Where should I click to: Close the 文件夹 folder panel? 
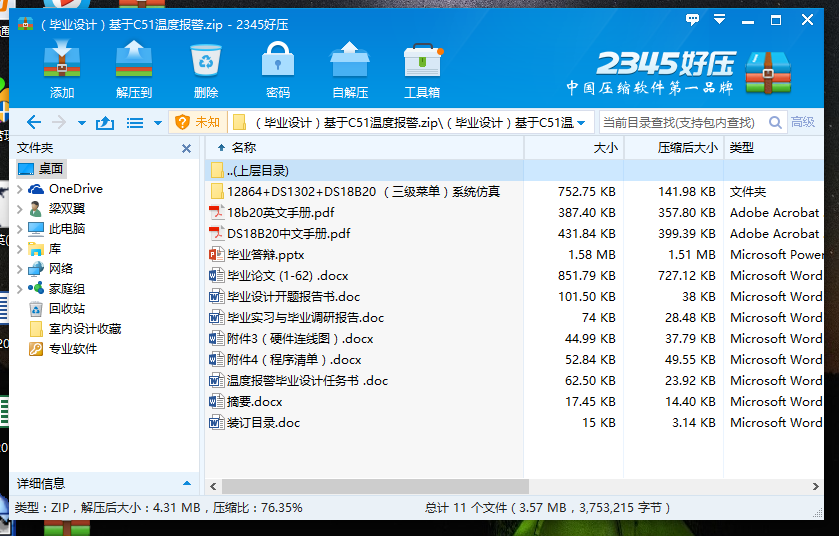coord(186,149)
